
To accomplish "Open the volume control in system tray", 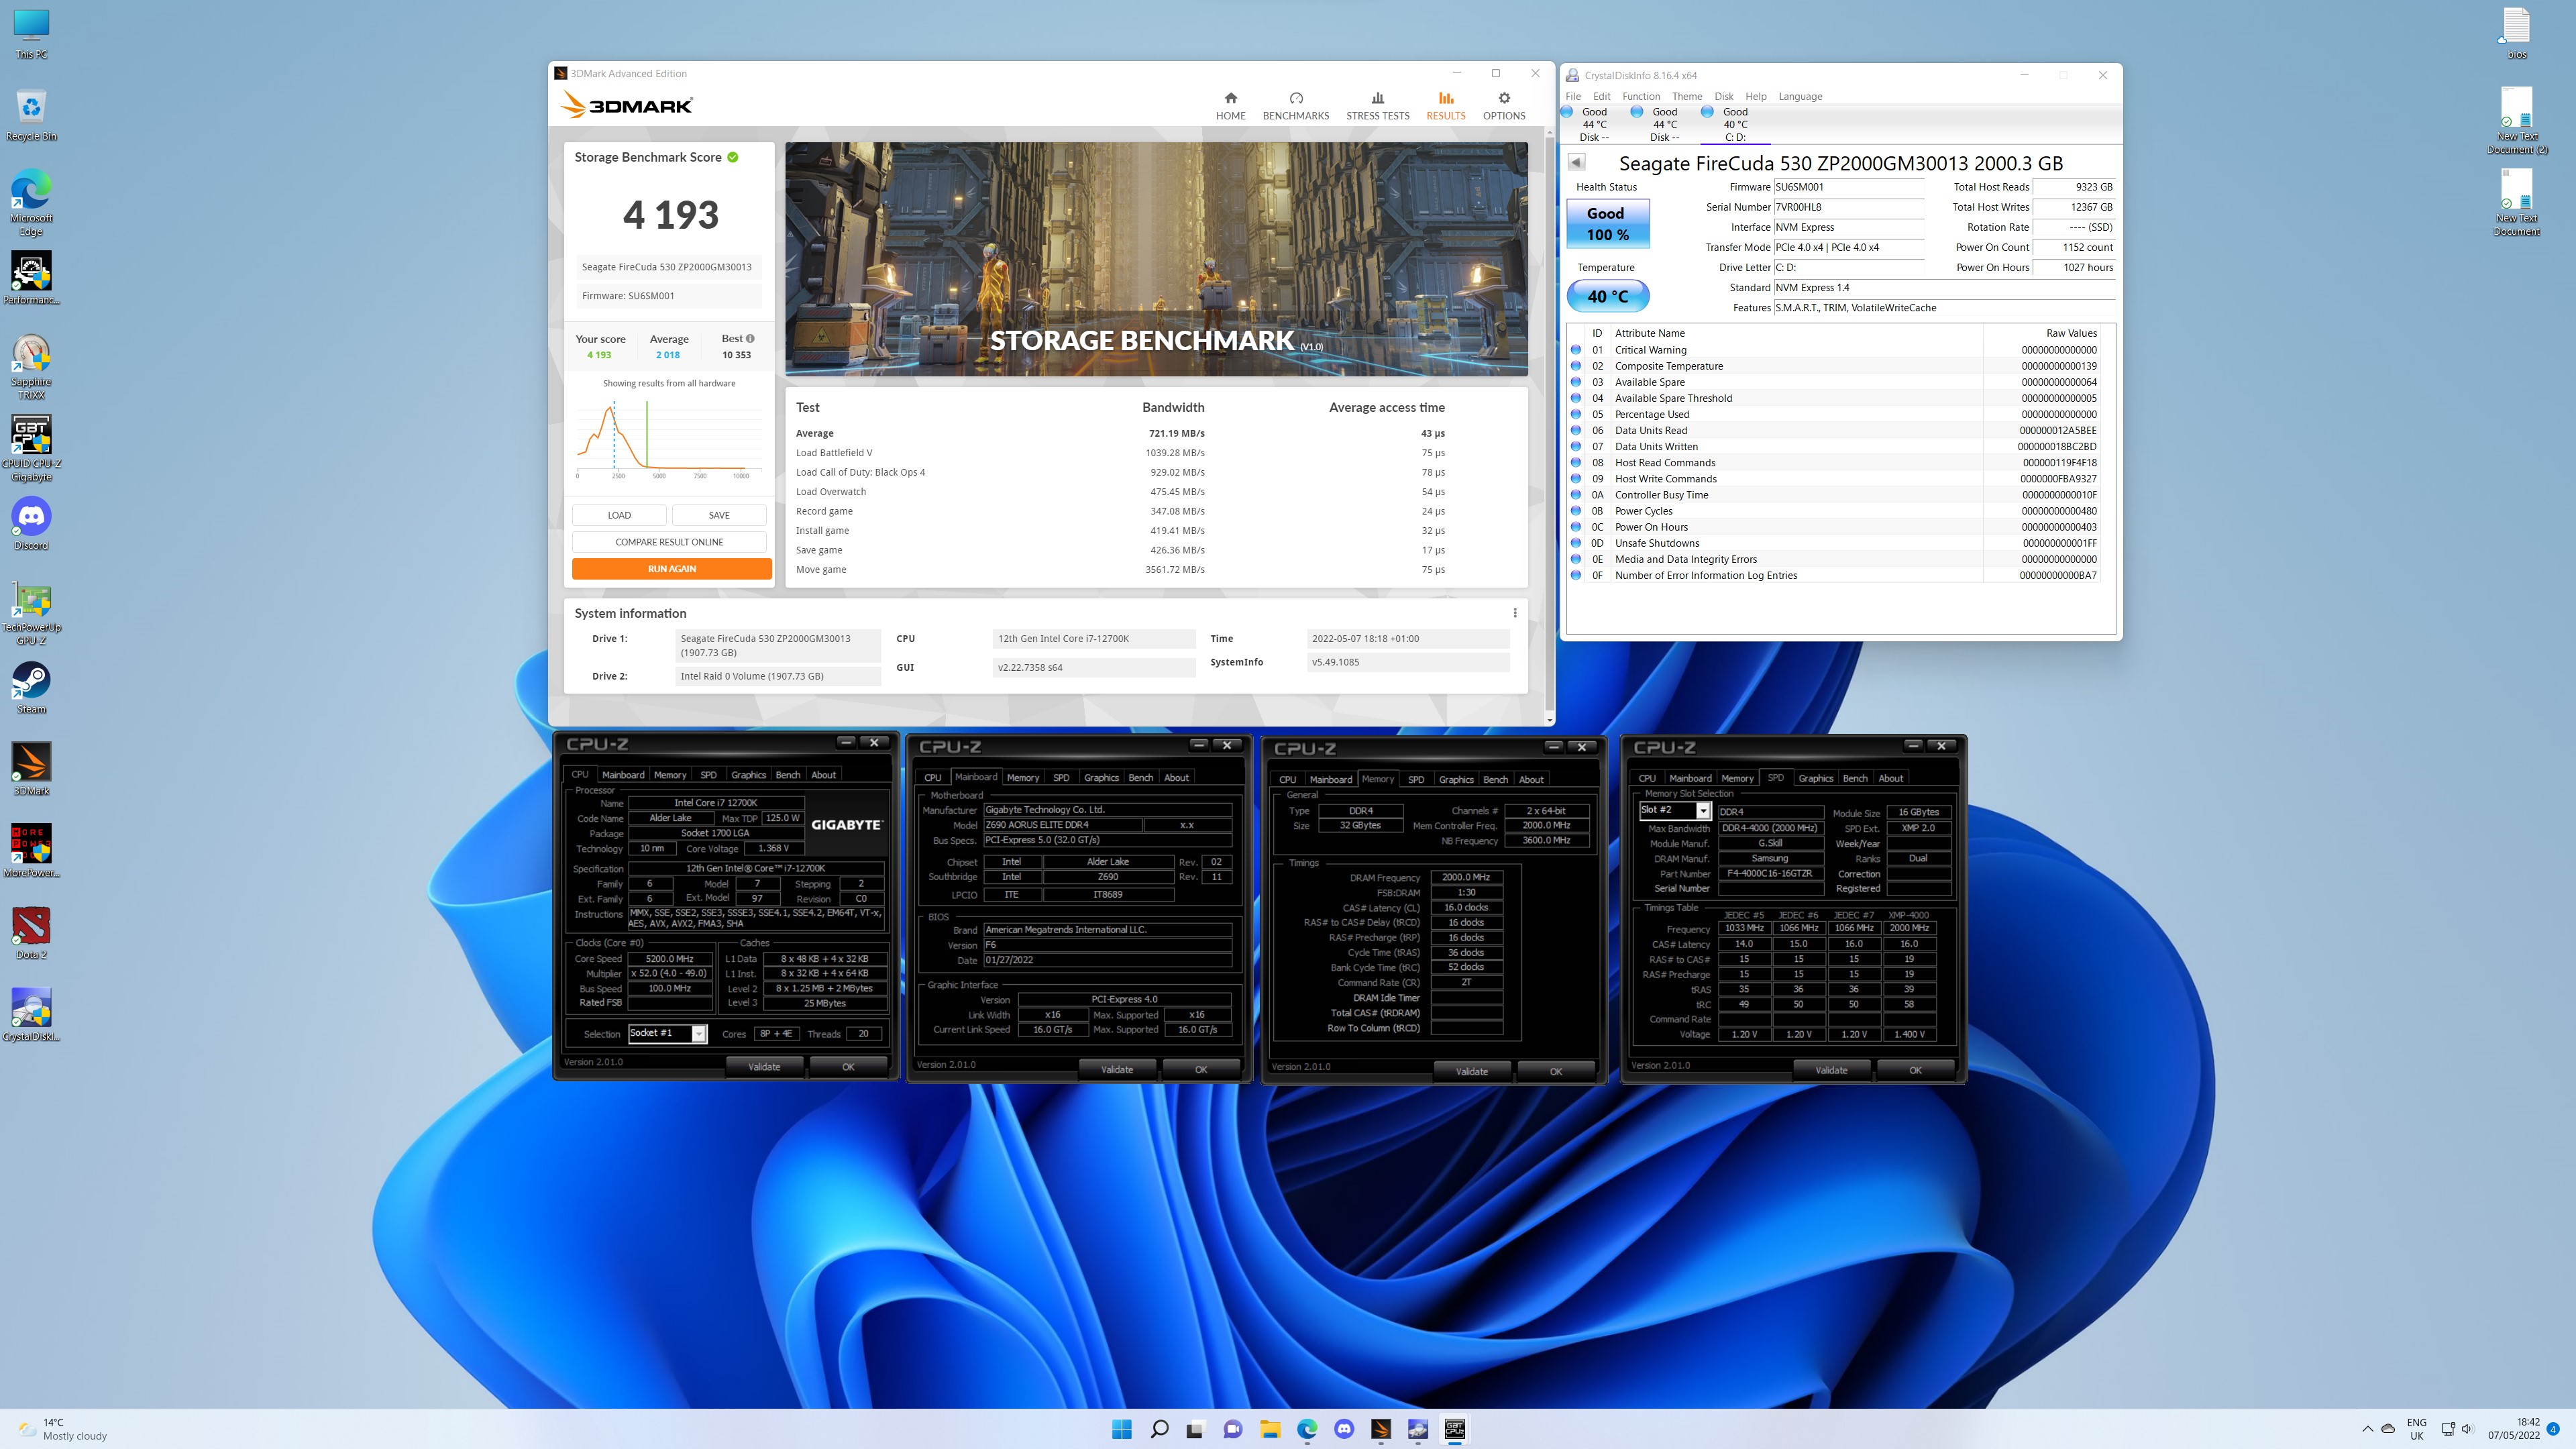I will click(2466, 1429).
